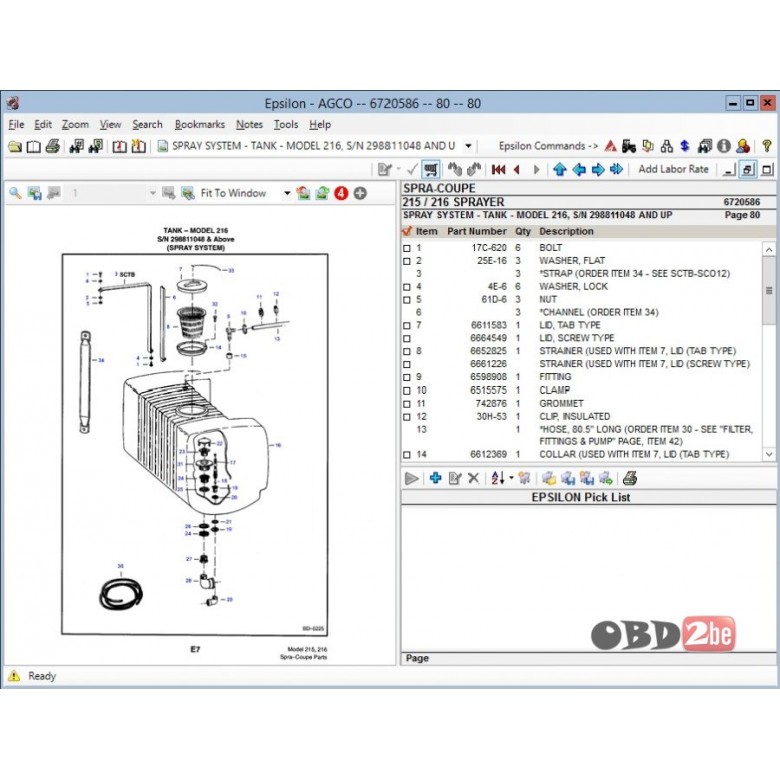The width and height of the screenshot is (780, 780).
Task: Open the View menu
Action: [110, 124]
